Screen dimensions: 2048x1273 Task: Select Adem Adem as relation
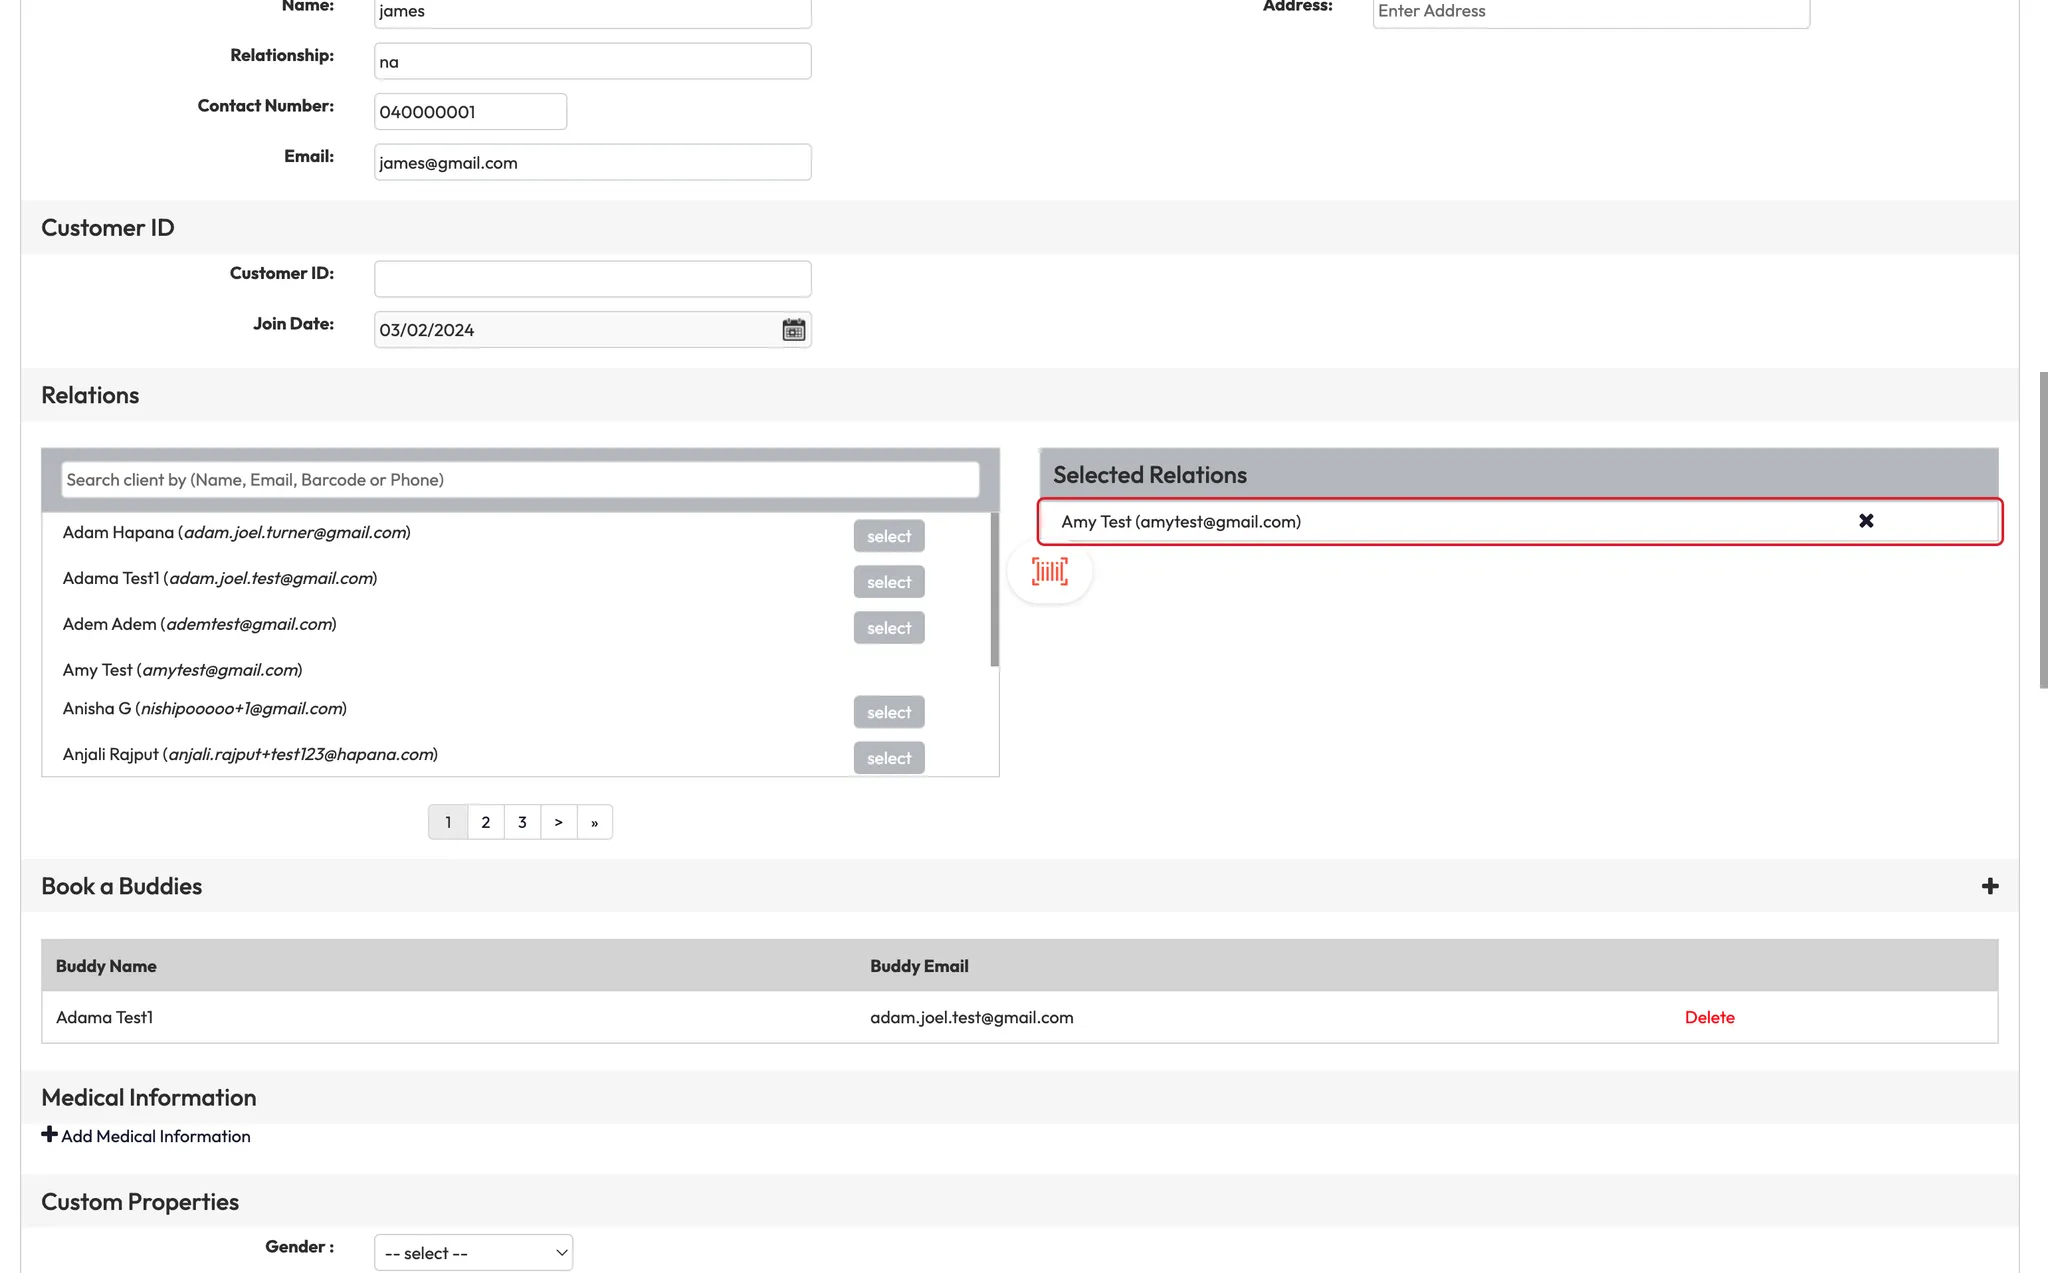tap(888, 628)
